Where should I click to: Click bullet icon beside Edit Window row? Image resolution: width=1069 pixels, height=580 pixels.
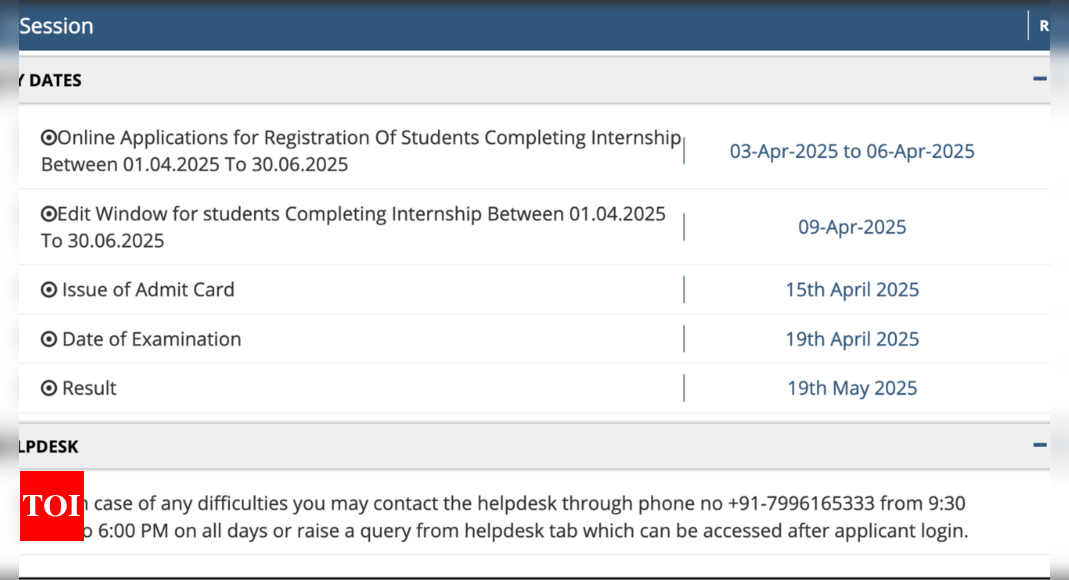(48, 214)
